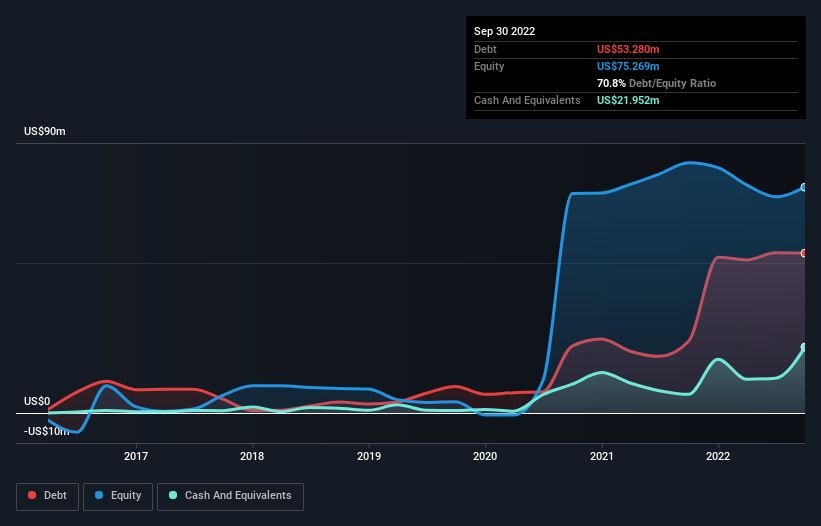Click the 2021 x-axis label
This screenshot has height=526, width=821.
coord(602,456)
